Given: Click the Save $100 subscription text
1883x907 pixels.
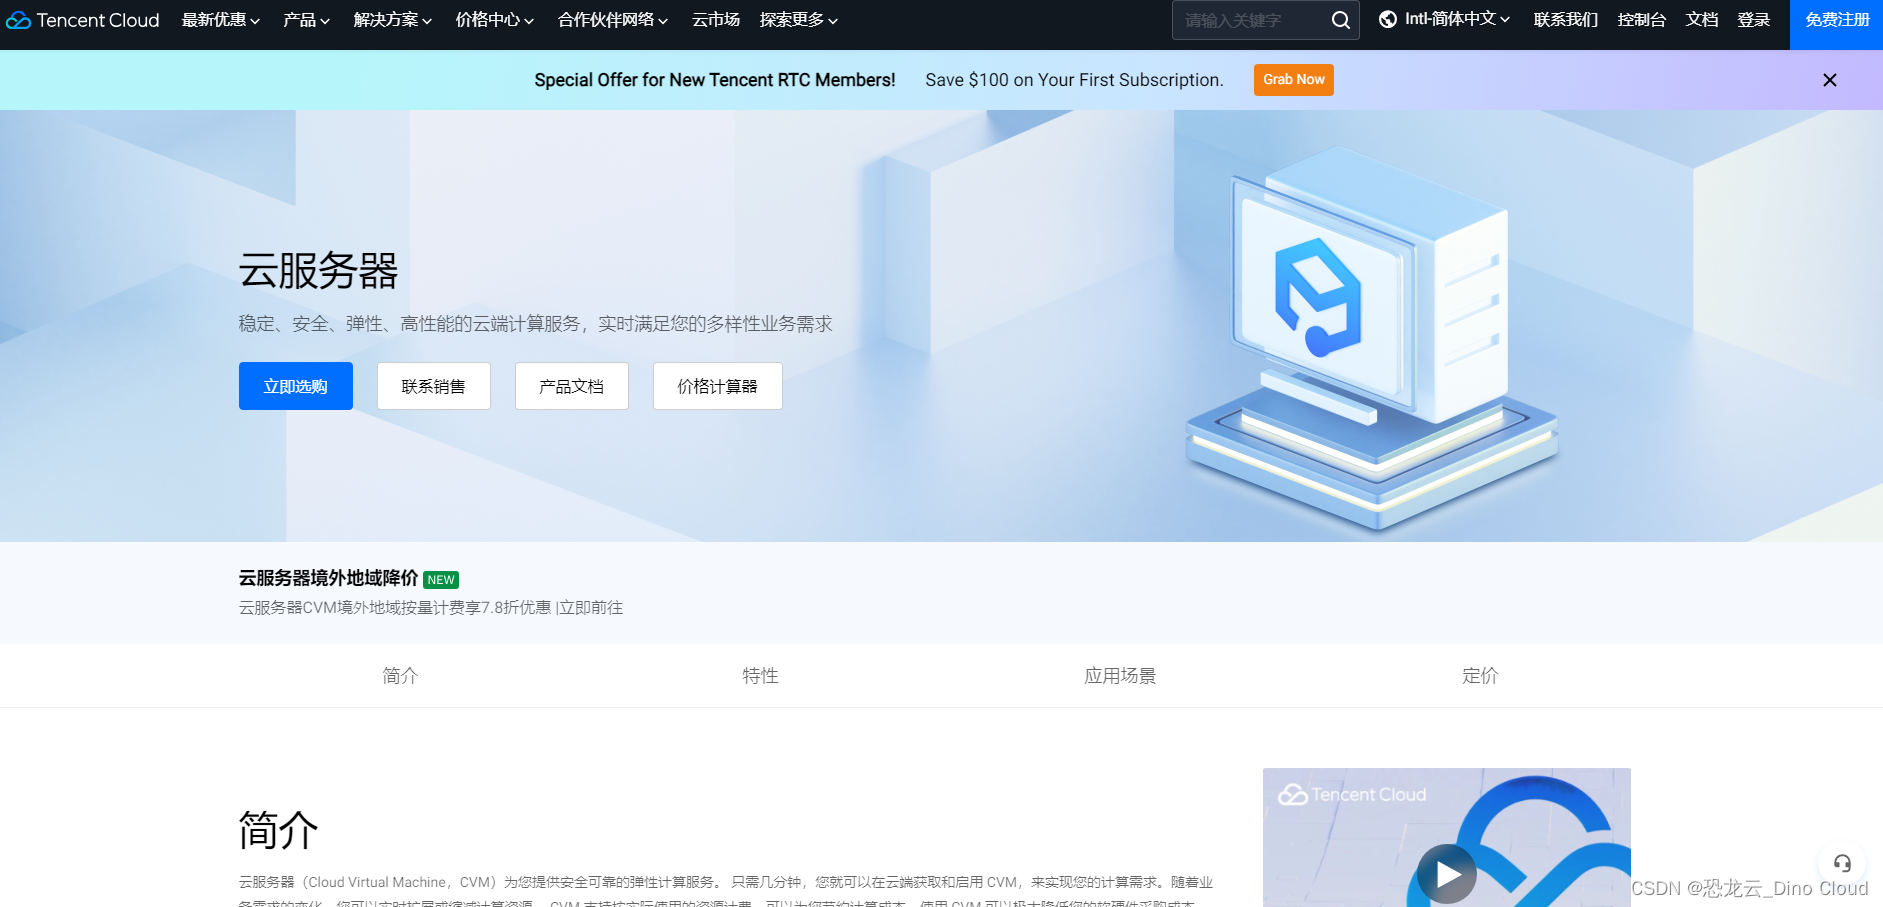Looking at the screenshot, I should (x=1074, y=80).
